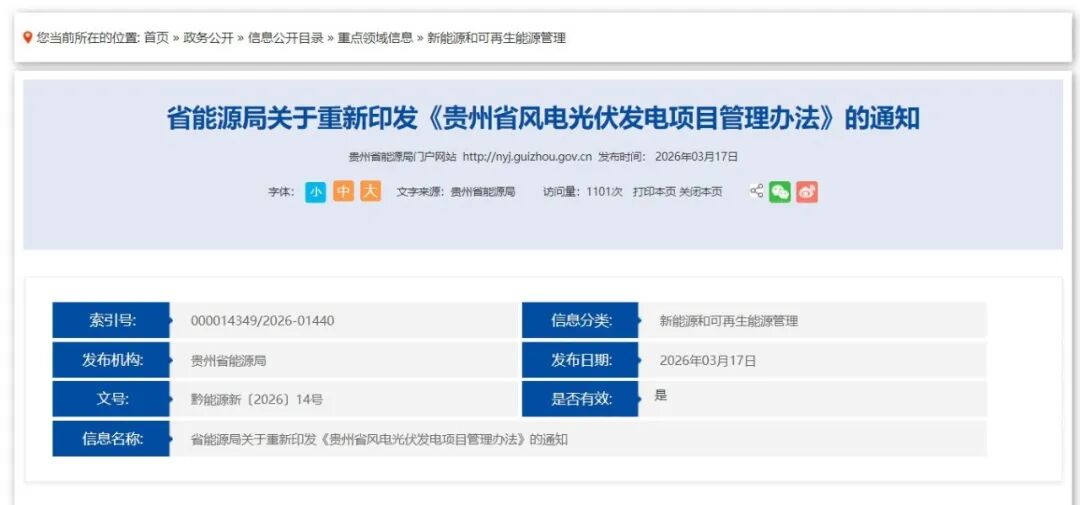Go to 首页 in the breadcrumb
Screen dimensions: 1080x505
point(156,38)
